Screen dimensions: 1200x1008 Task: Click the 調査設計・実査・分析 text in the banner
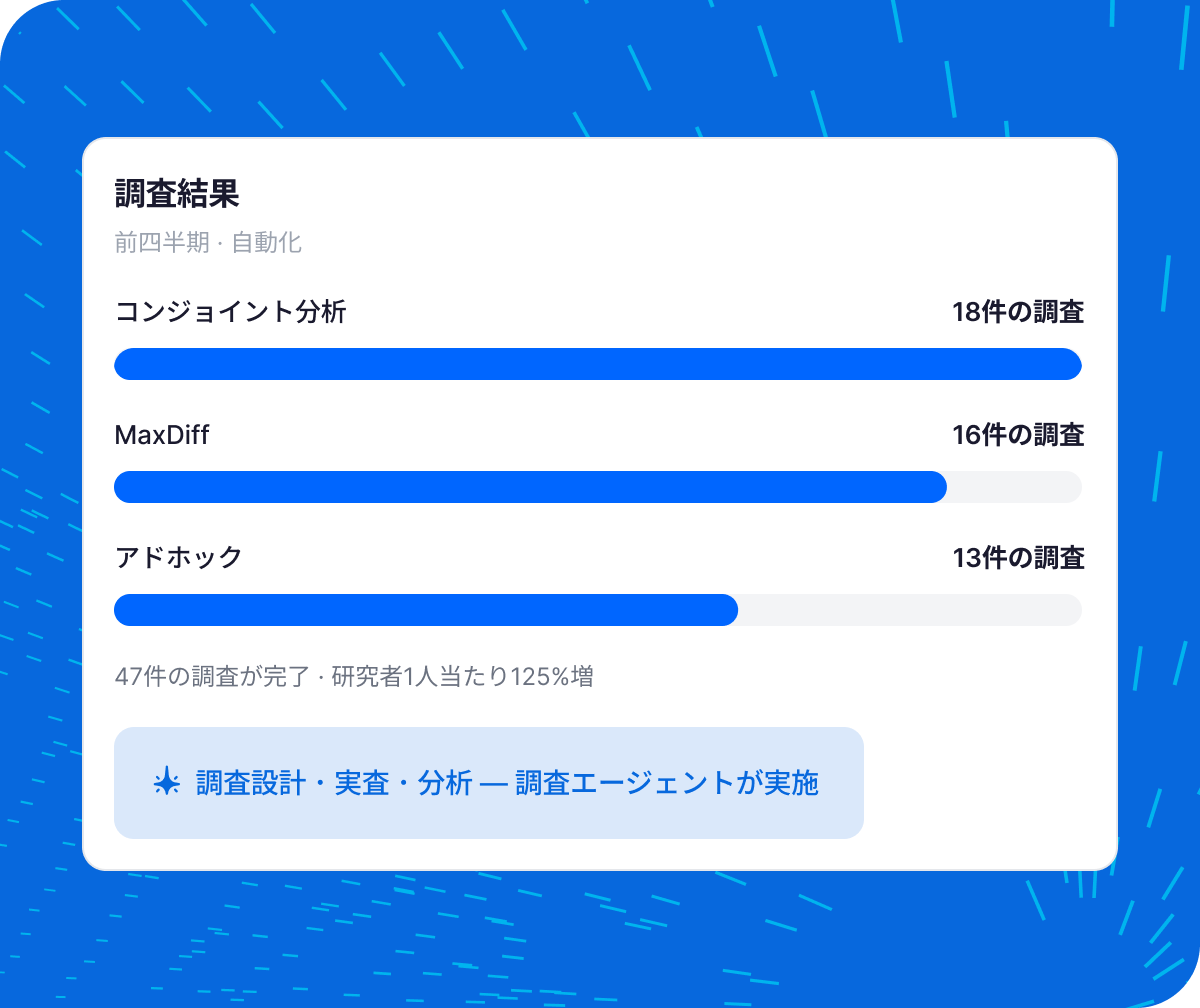pyautogui.click(x=334, y=783)
